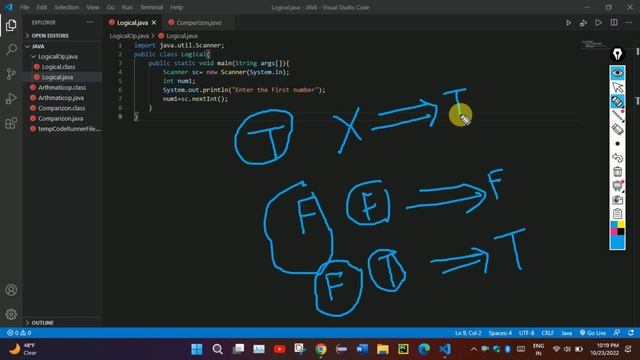
Task: Open Arthmaticop.class in the explorer
Action: (x=62, y=88)
